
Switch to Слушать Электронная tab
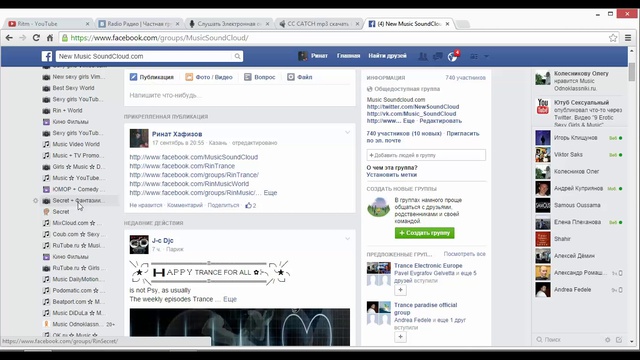point(229,24)
